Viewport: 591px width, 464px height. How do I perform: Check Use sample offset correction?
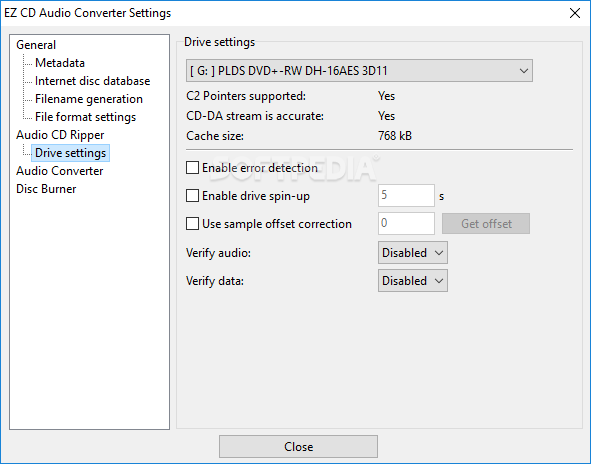(x=192, y=224)
